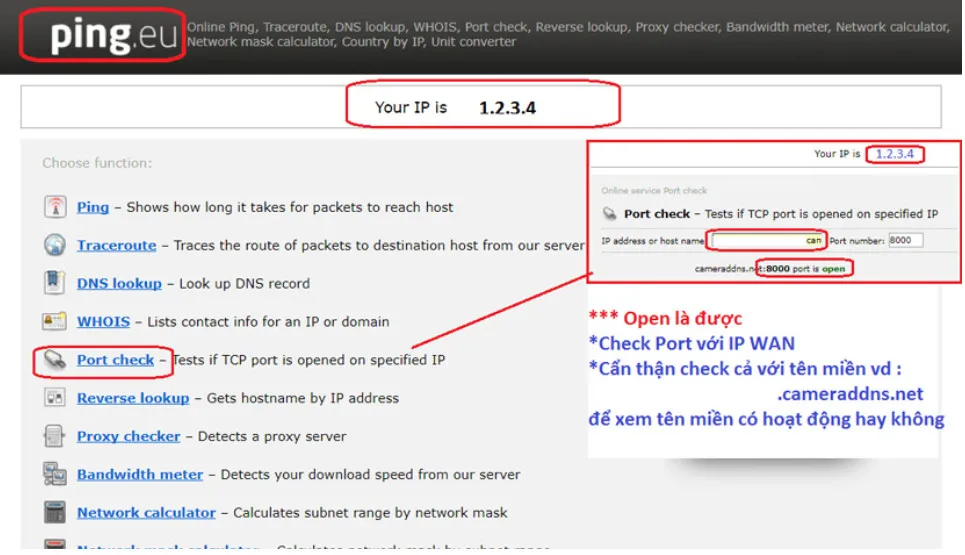Click the Proxy checker server icon
Viewport: 965px width, 555px height.
54,436
